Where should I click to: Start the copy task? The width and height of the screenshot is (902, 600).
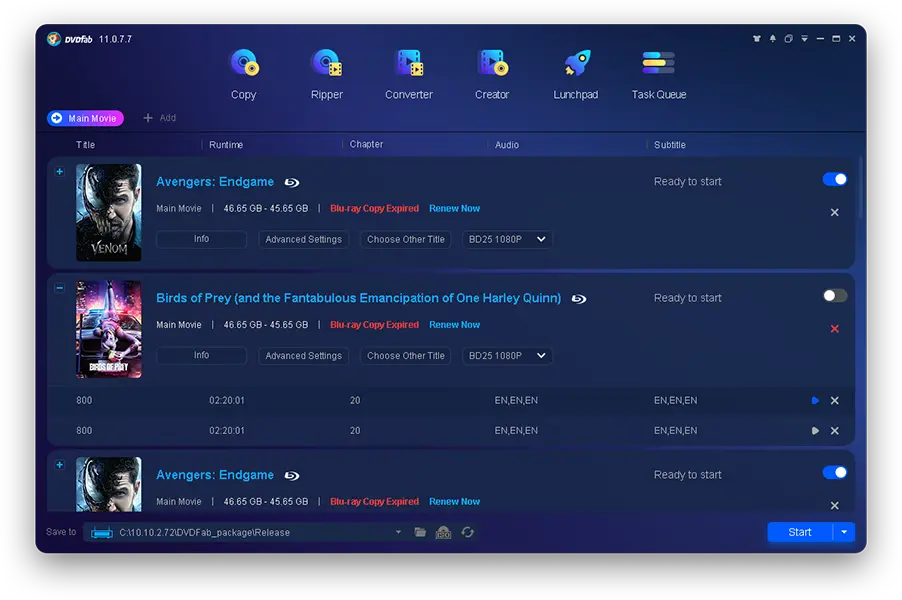point(800,532)
